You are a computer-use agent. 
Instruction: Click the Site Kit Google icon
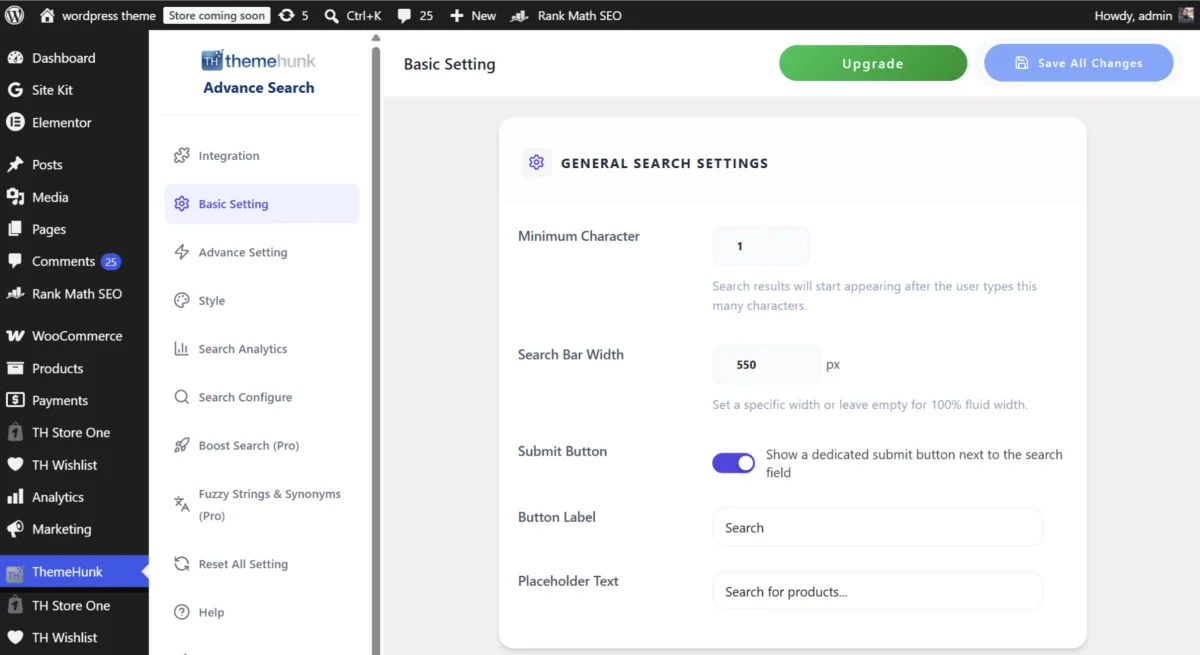pos(15,90)
